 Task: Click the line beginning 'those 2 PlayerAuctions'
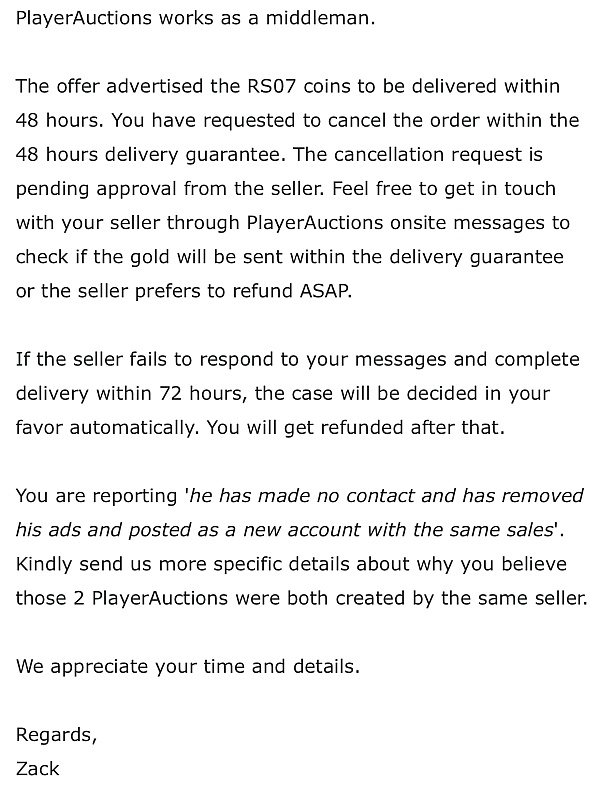pyautogui.click(x=301, y=598)
